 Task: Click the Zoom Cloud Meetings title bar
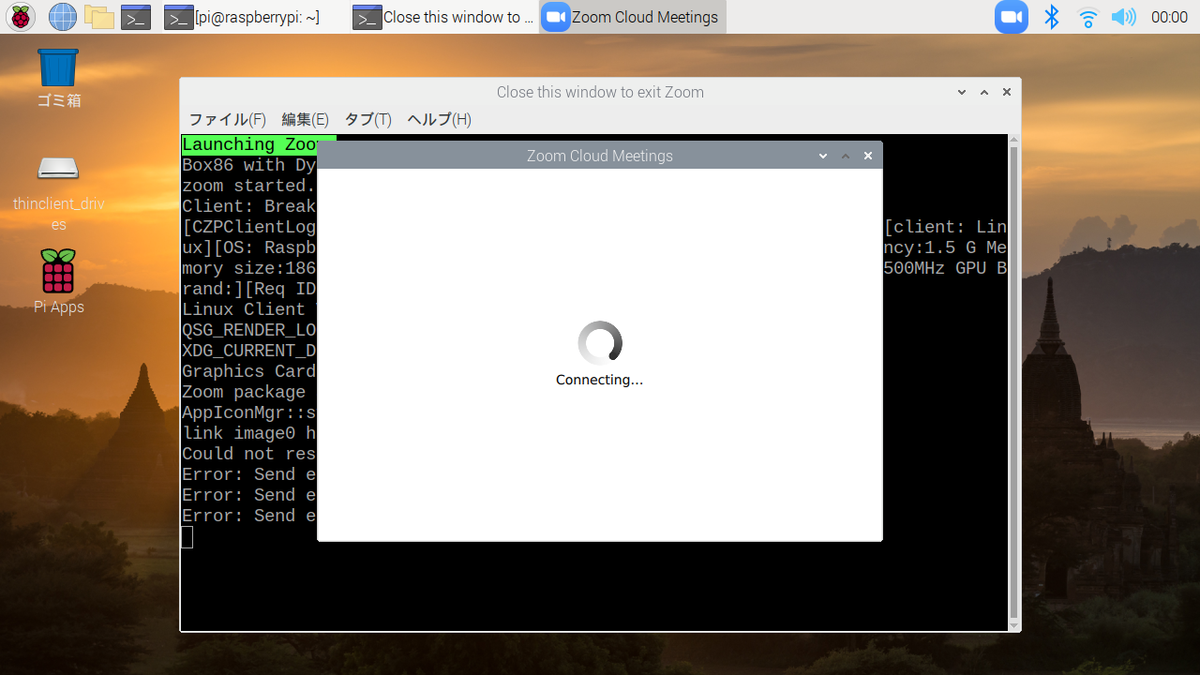click(x=600, y=156)
